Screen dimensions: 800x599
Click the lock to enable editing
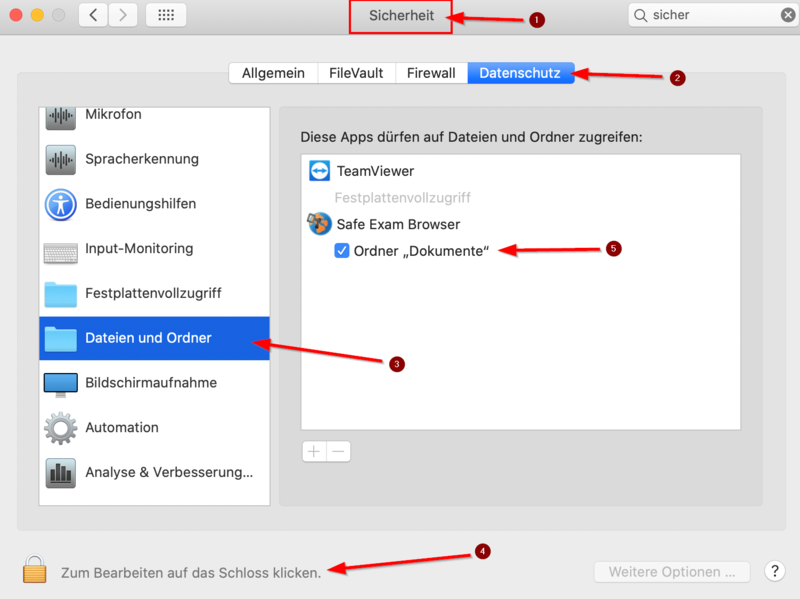pyautogui.click(x=33, y=568)
